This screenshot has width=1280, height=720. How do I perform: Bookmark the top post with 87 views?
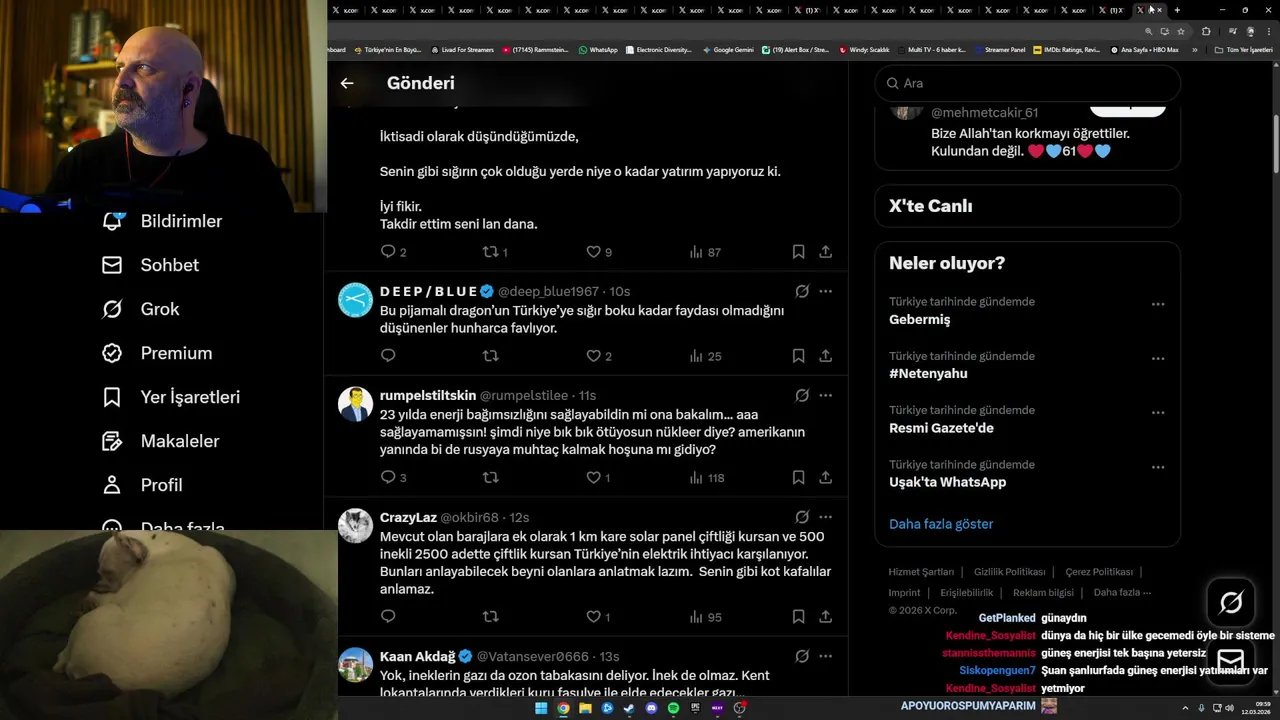coord(798,252)
